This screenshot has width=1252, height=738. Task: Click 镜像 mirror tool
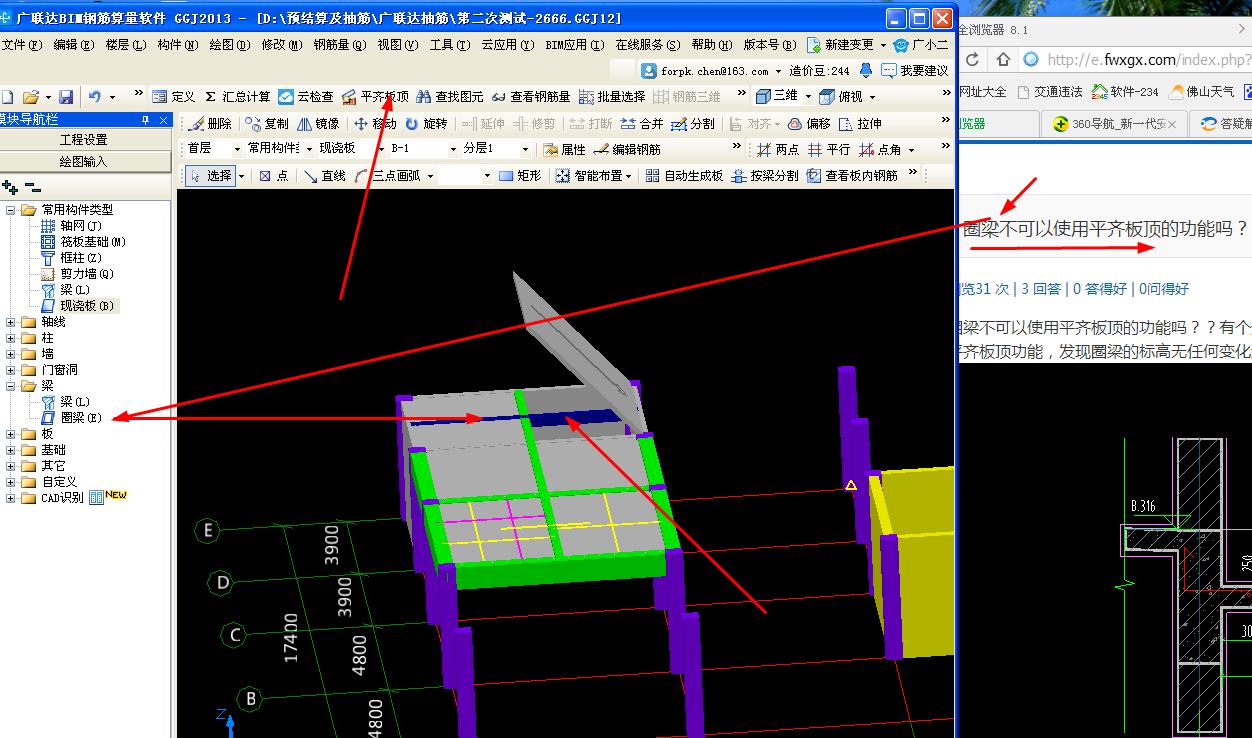317,124
